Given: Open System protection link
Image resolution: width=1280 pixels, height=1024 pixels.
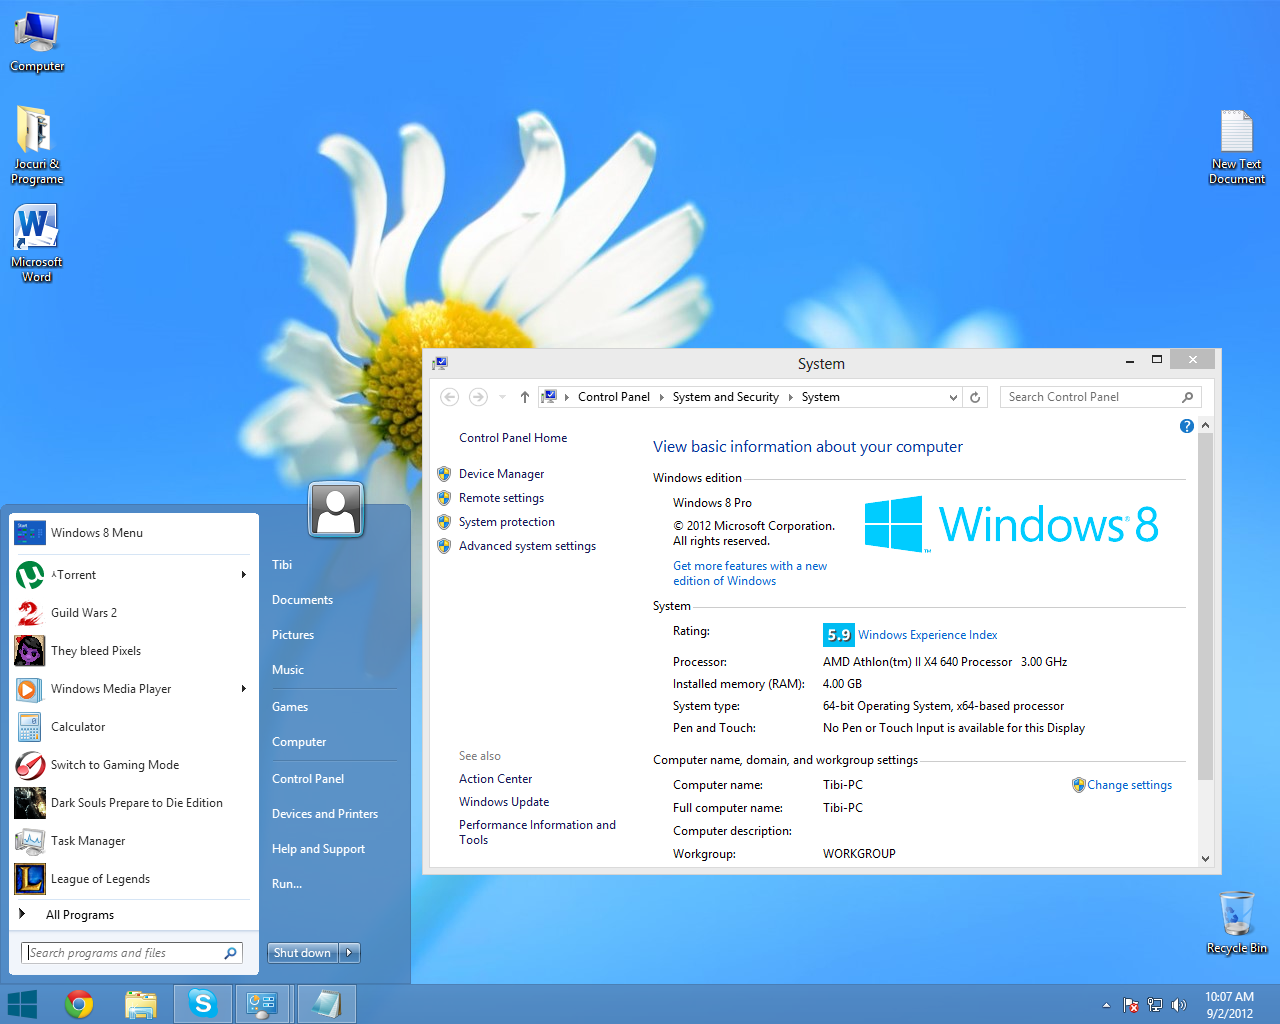Looking at the screenshot, I should coord(507,522).
